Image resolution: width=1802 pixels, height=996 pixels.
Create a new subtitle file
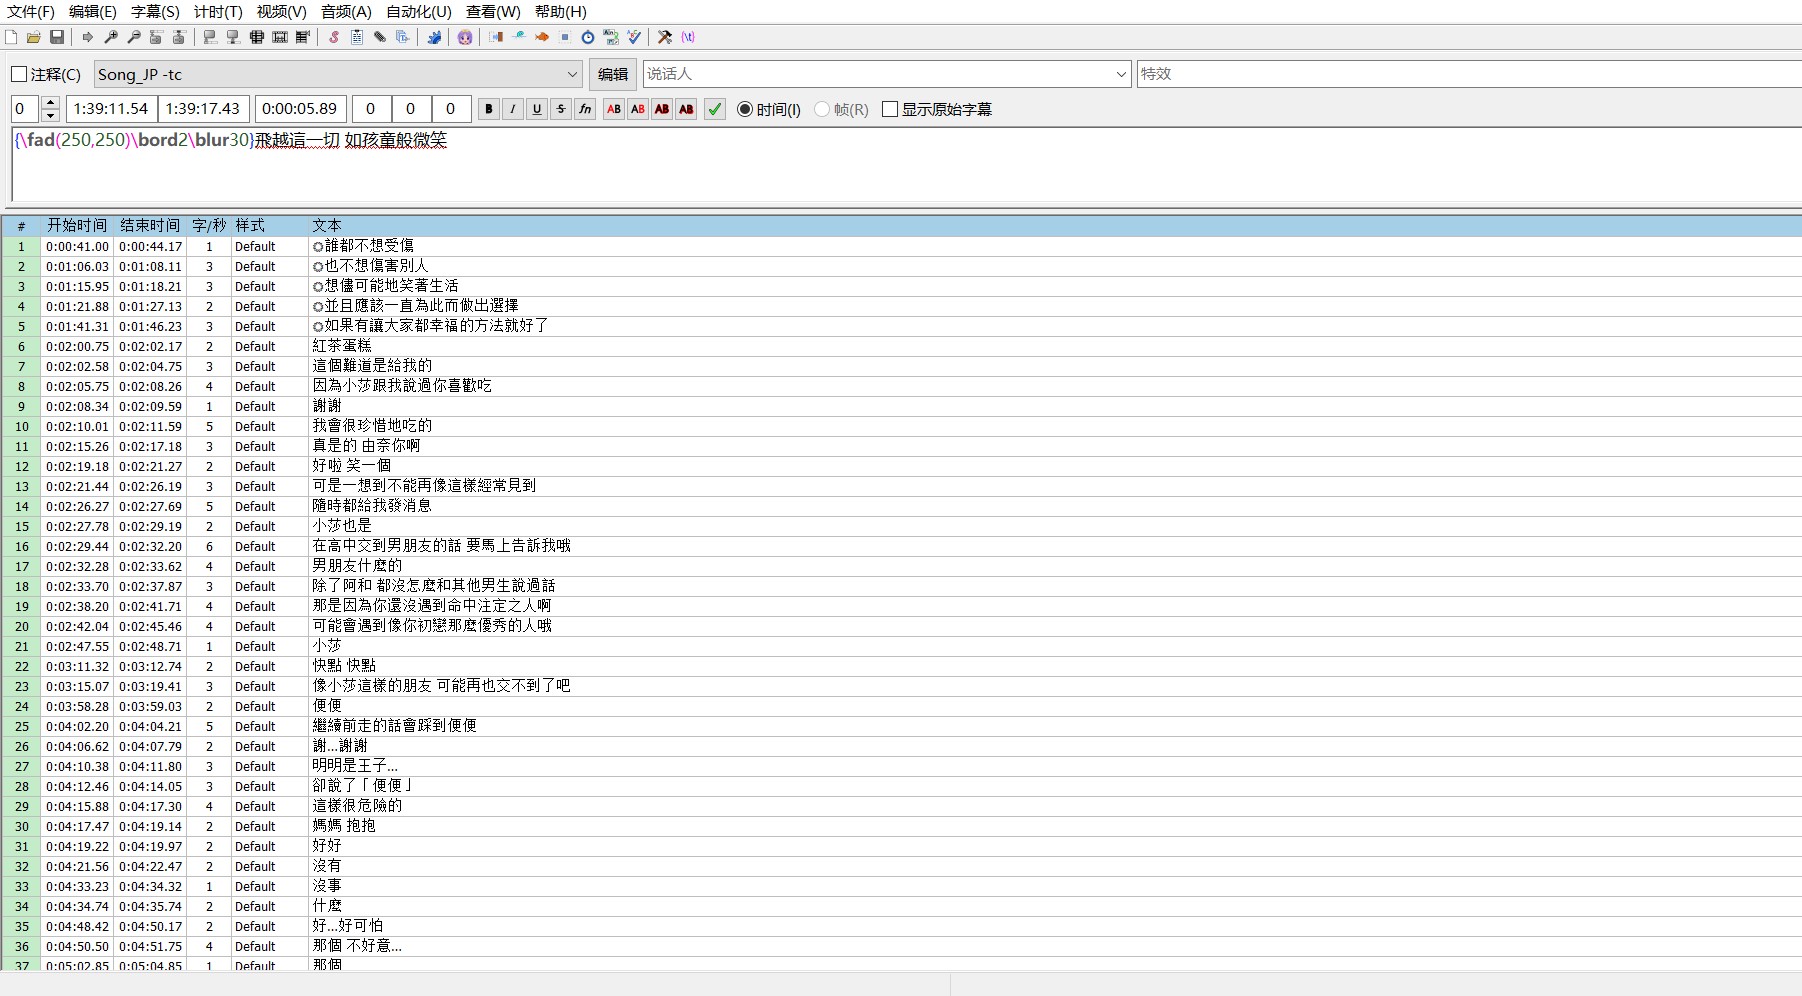[x=11, y=37]
